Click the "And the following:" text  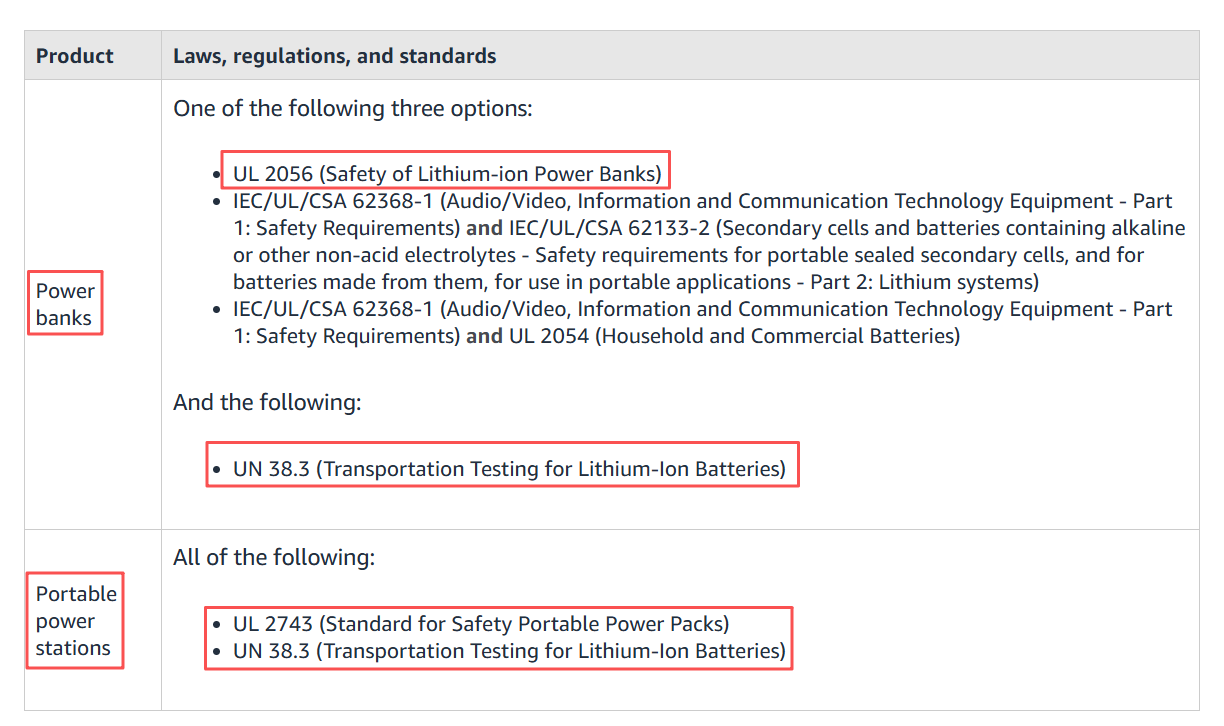(x=267, y=402)
